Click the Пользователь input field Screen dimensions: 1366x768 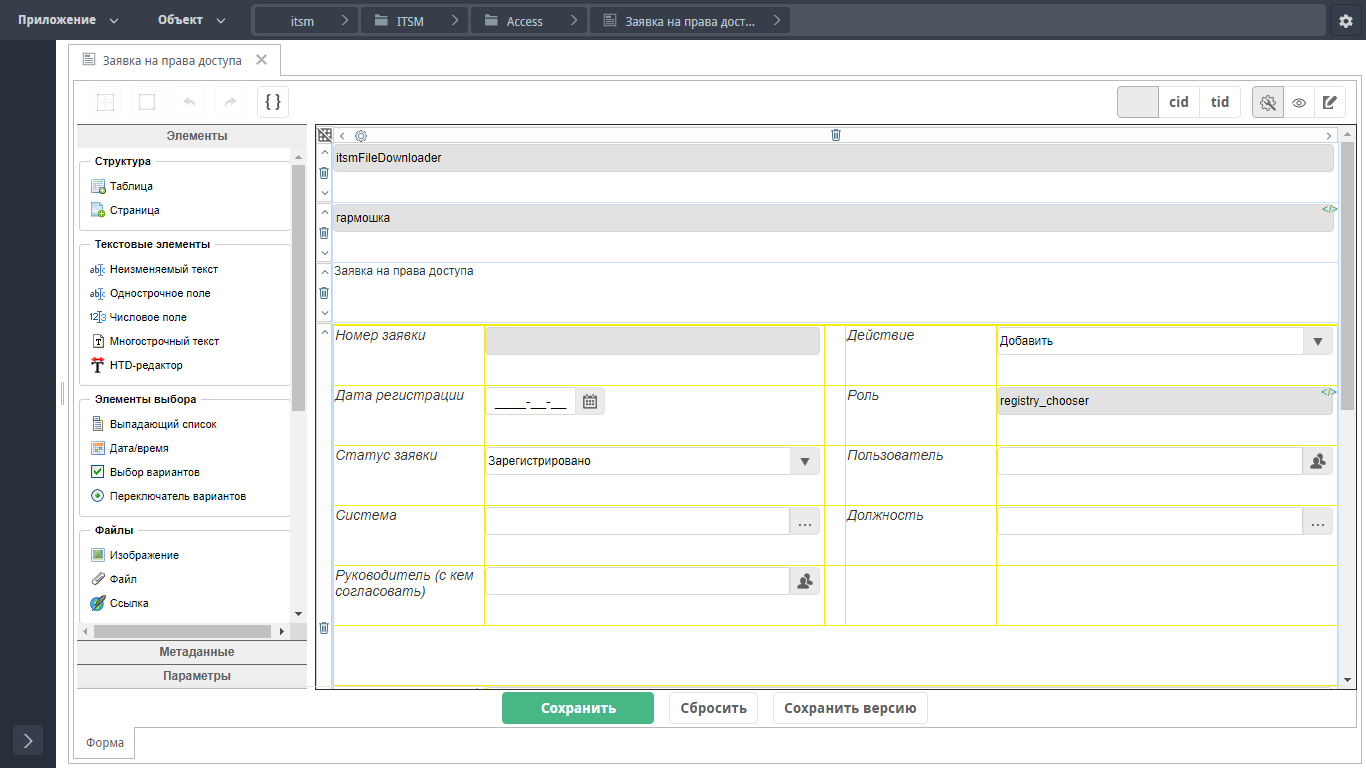[1150, 461]
